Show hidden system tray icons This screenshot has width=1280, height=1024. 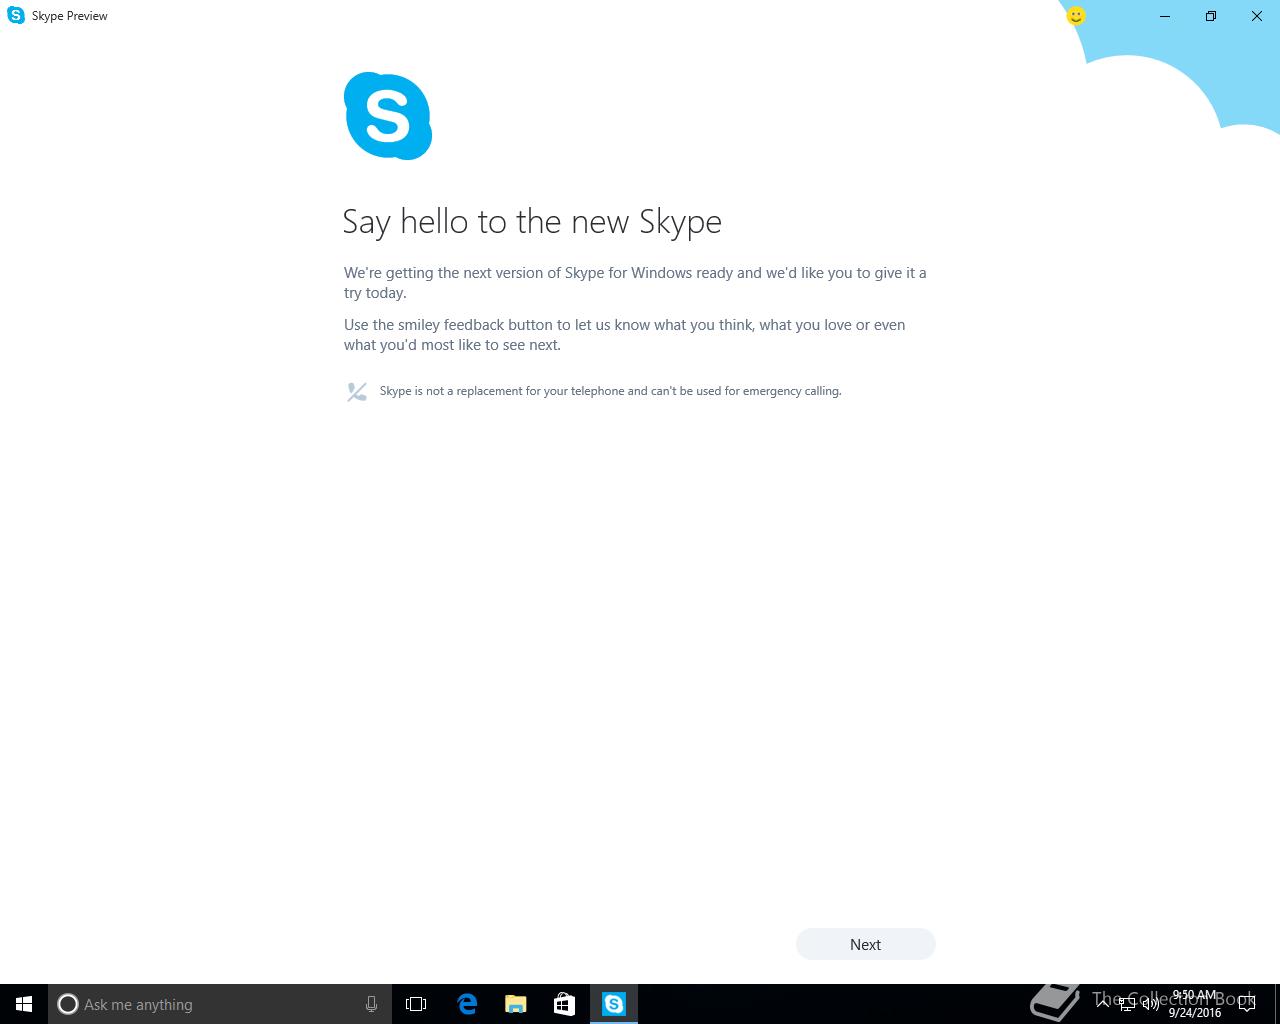[1103, 1004]
